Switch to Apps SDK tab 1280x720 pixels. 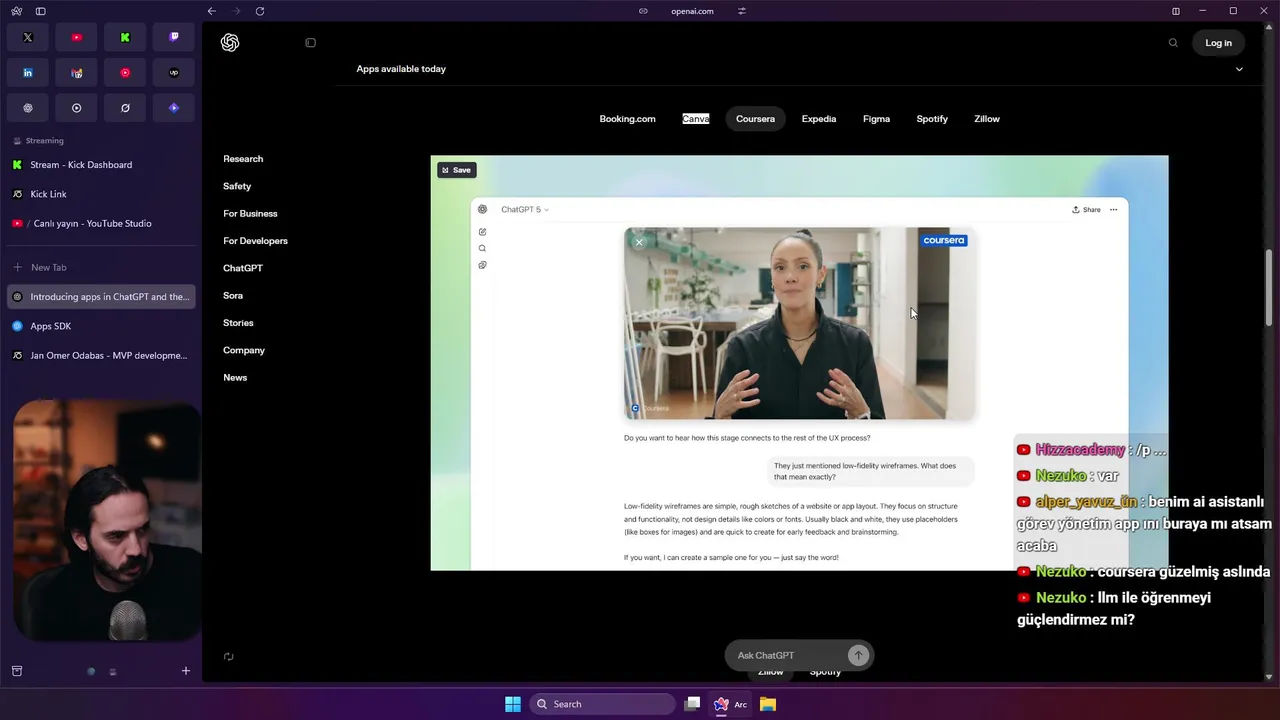click(x=101, y=326)
